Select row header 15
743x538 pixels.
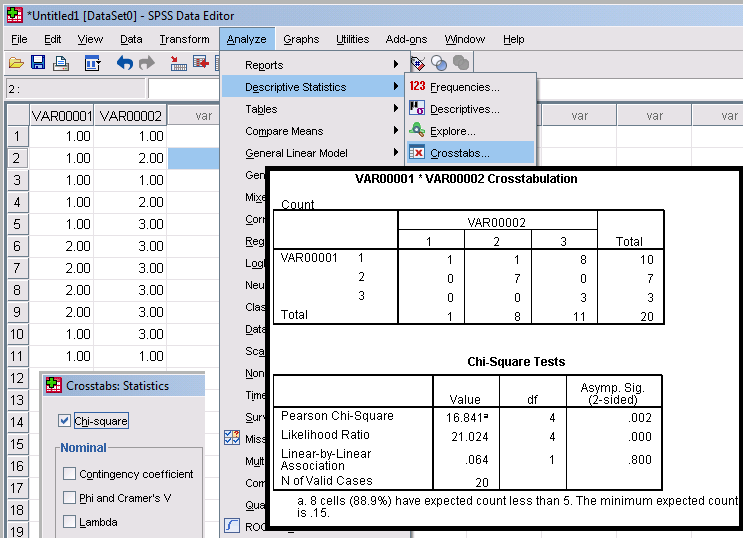tap(18, 444)
